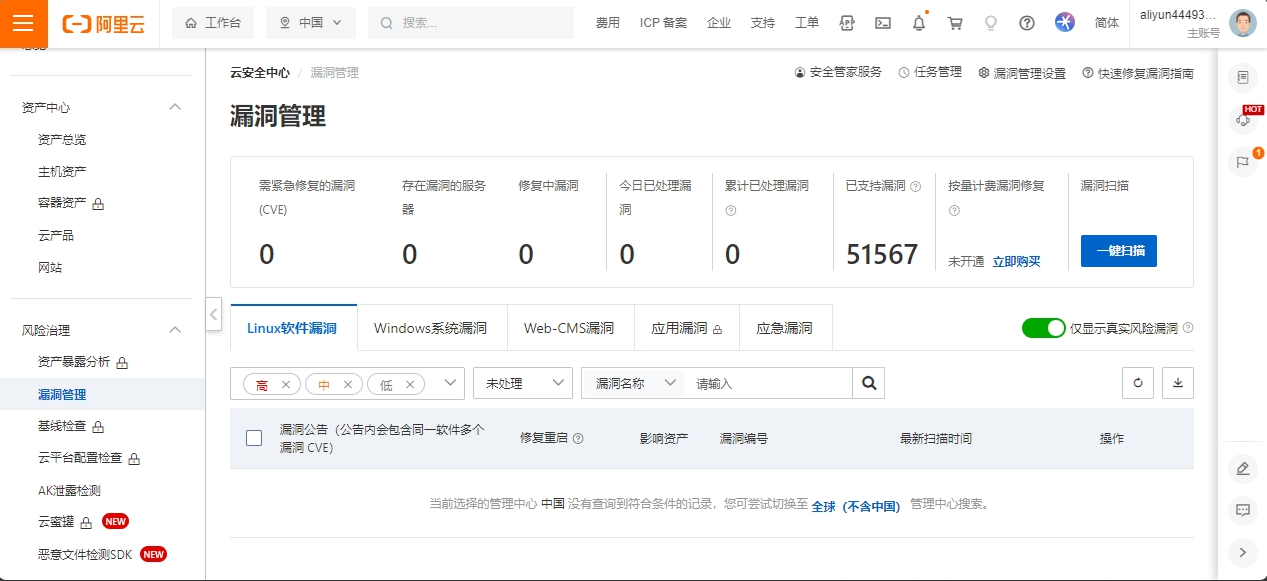The height and width of the screenshot is (581, 1267).
Task: Click the 一键扫描 scan button
Action: click(1117, 251)
